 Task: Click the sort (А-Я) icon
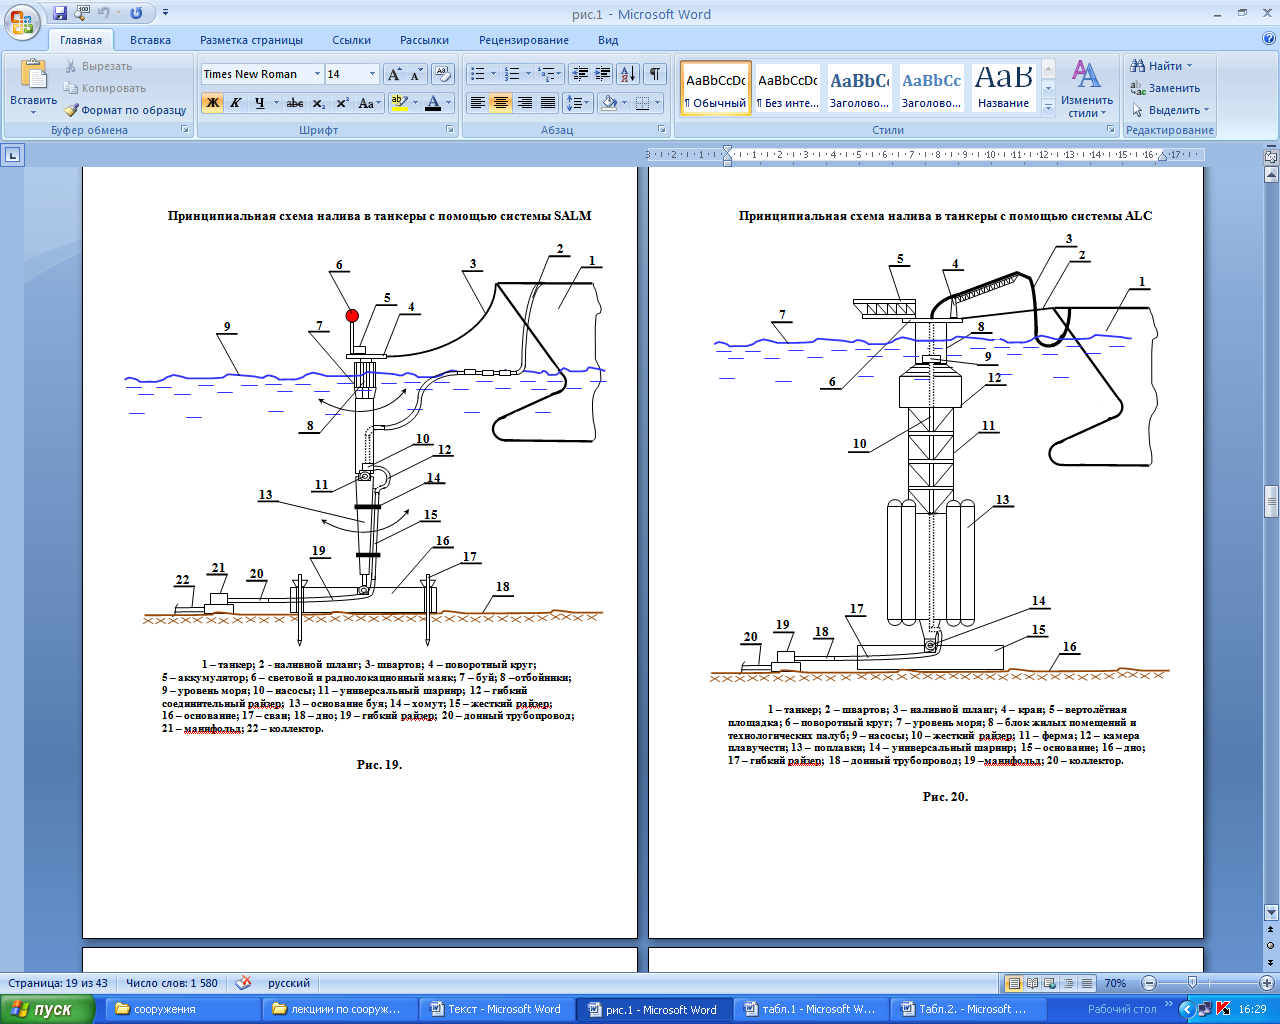(627, 74)
